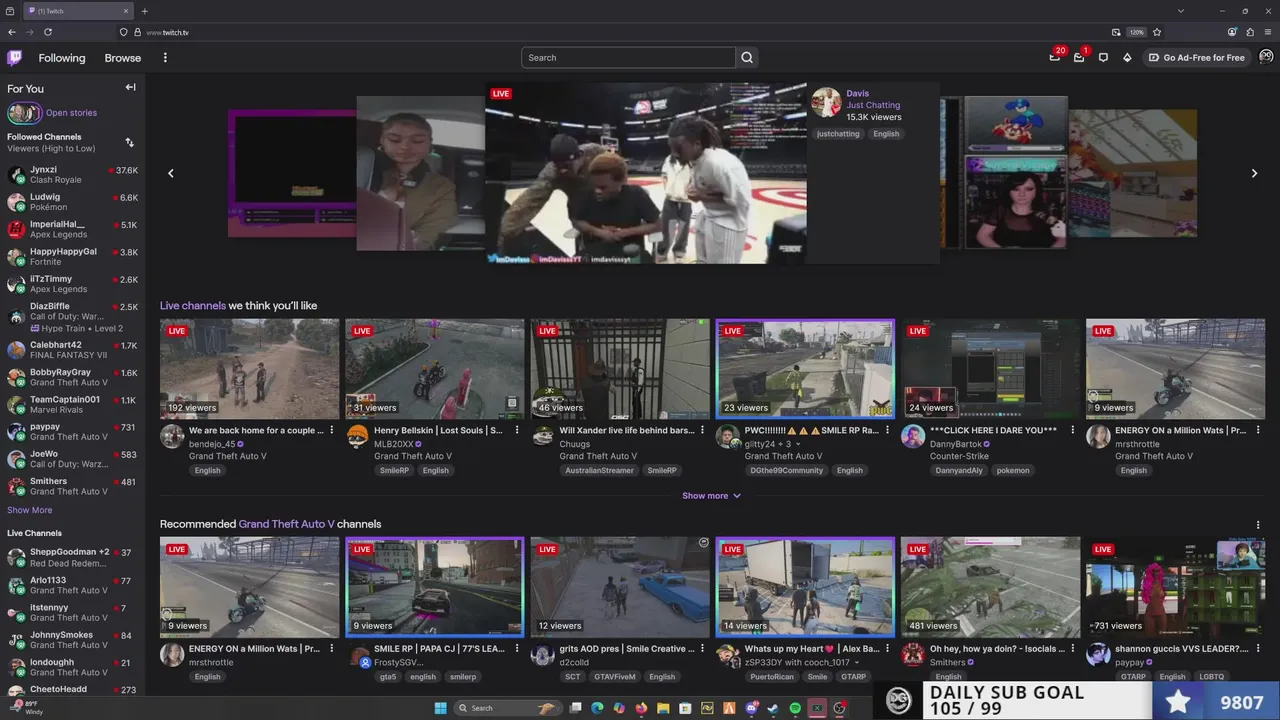This screenshot has width=1280, height=720.
Task: Open the user profile avatar menu
Action: [x=1266, y=57]
